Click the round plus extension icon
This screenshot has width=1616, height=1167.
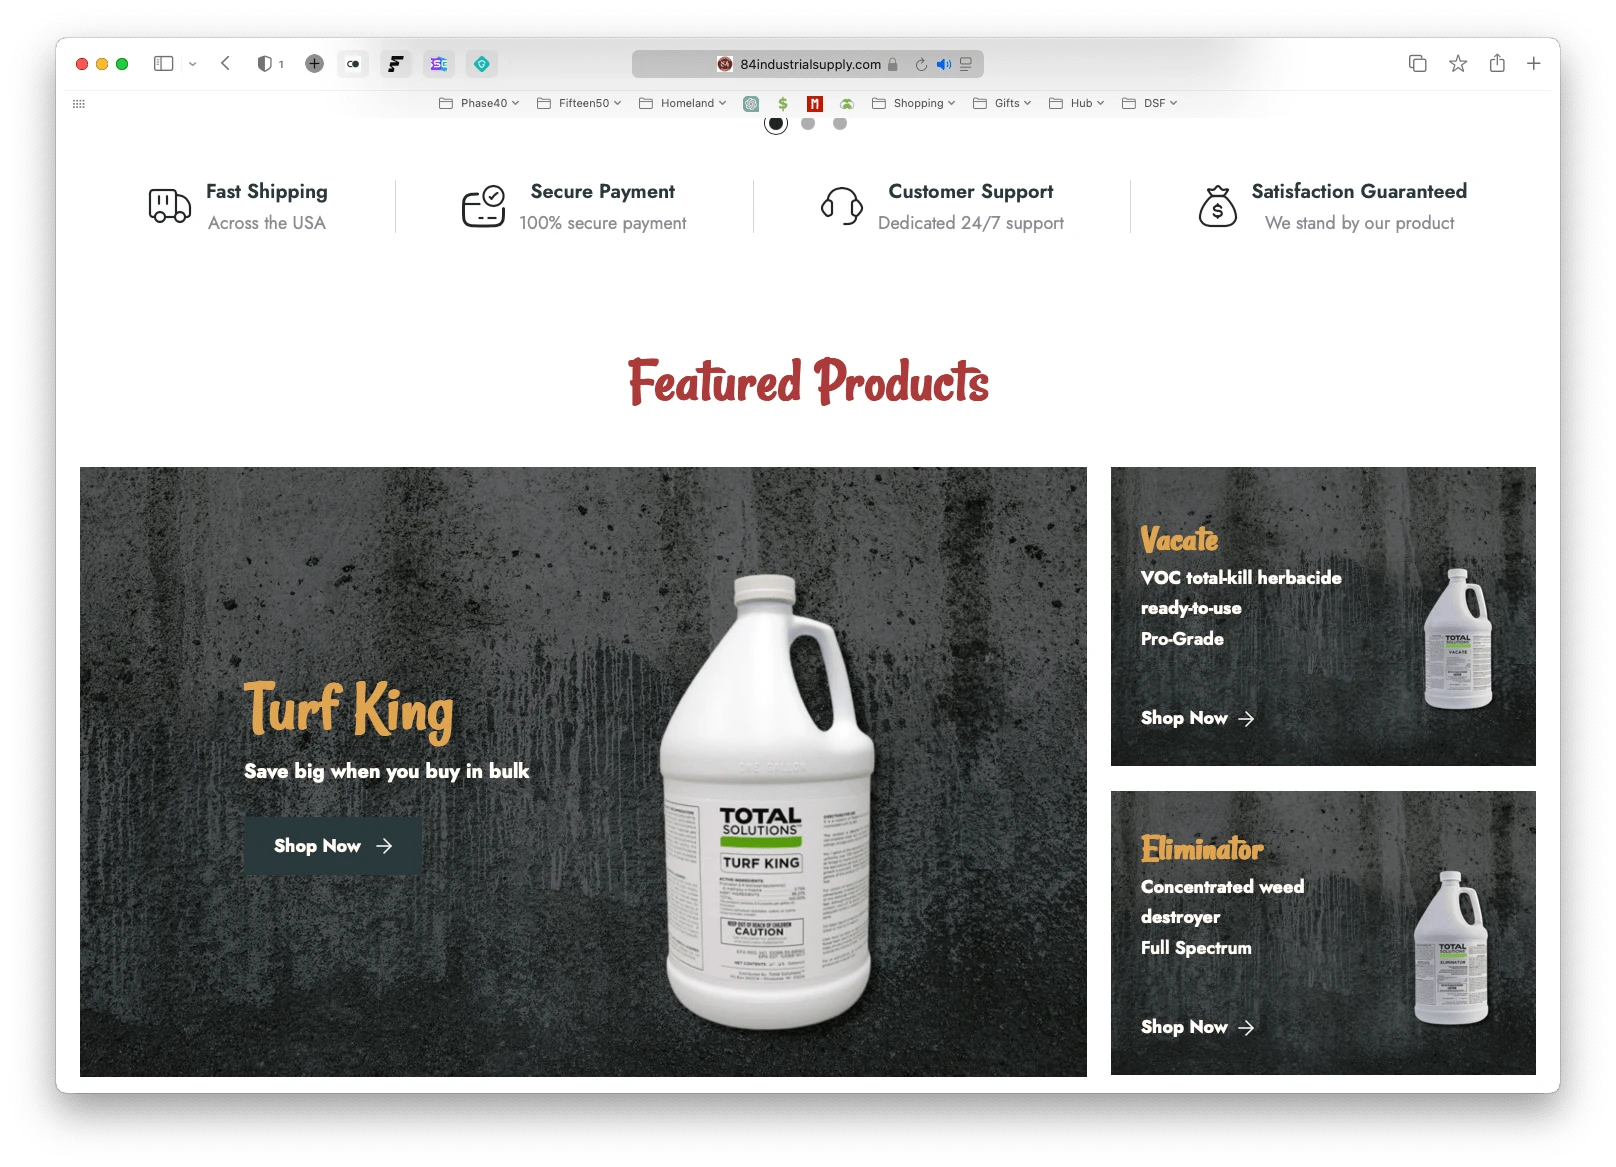tap(314, 64)
